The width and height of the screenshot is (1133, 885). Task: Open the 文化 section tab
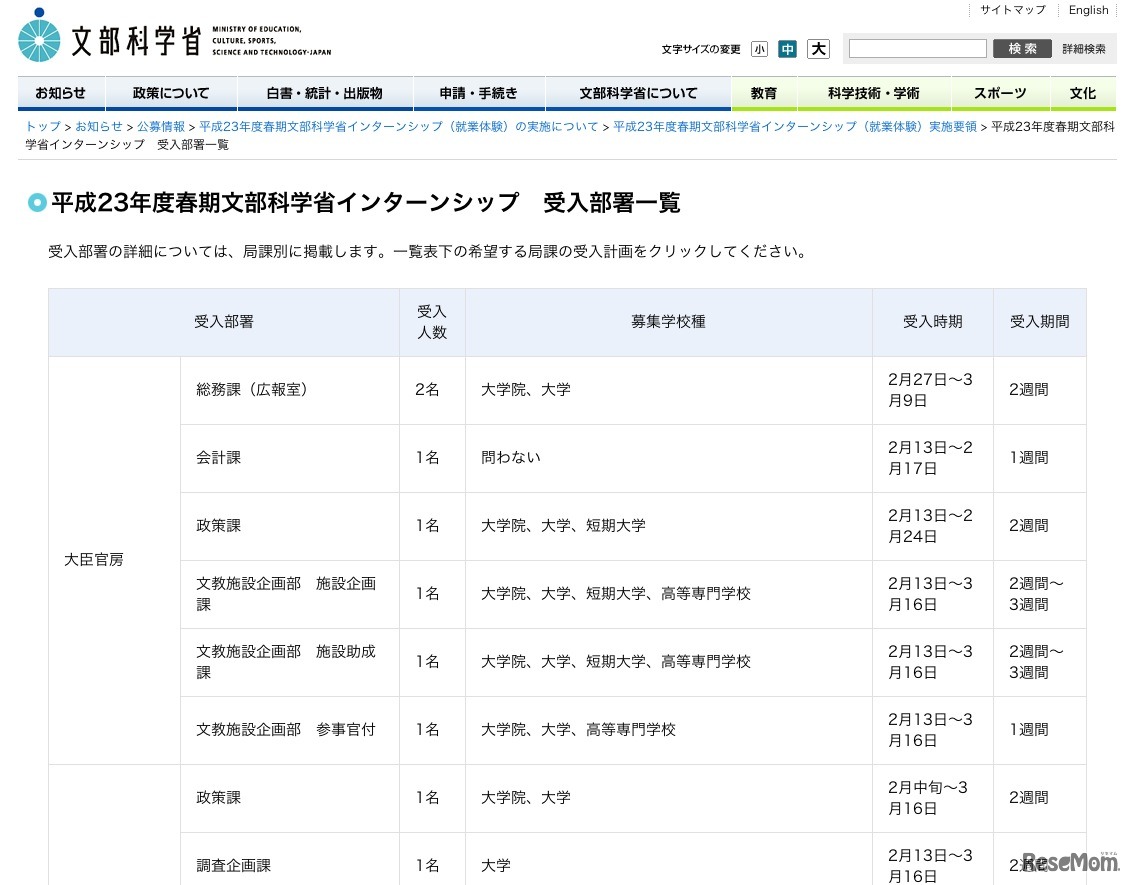tap(1082, 92)
